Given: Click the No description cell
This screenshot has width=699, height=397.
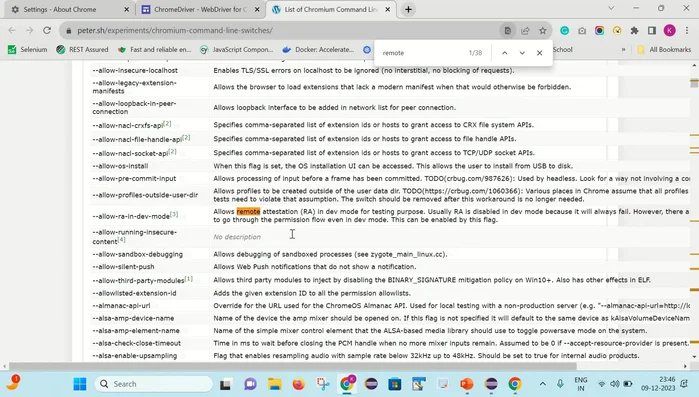Looking at the screenshot, I should pyautogui.click(x=237, y=237).
